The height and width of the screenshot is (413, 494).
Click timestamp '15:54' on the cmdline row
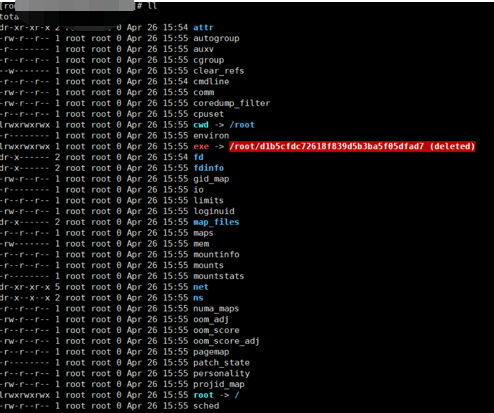coord(175,81)
